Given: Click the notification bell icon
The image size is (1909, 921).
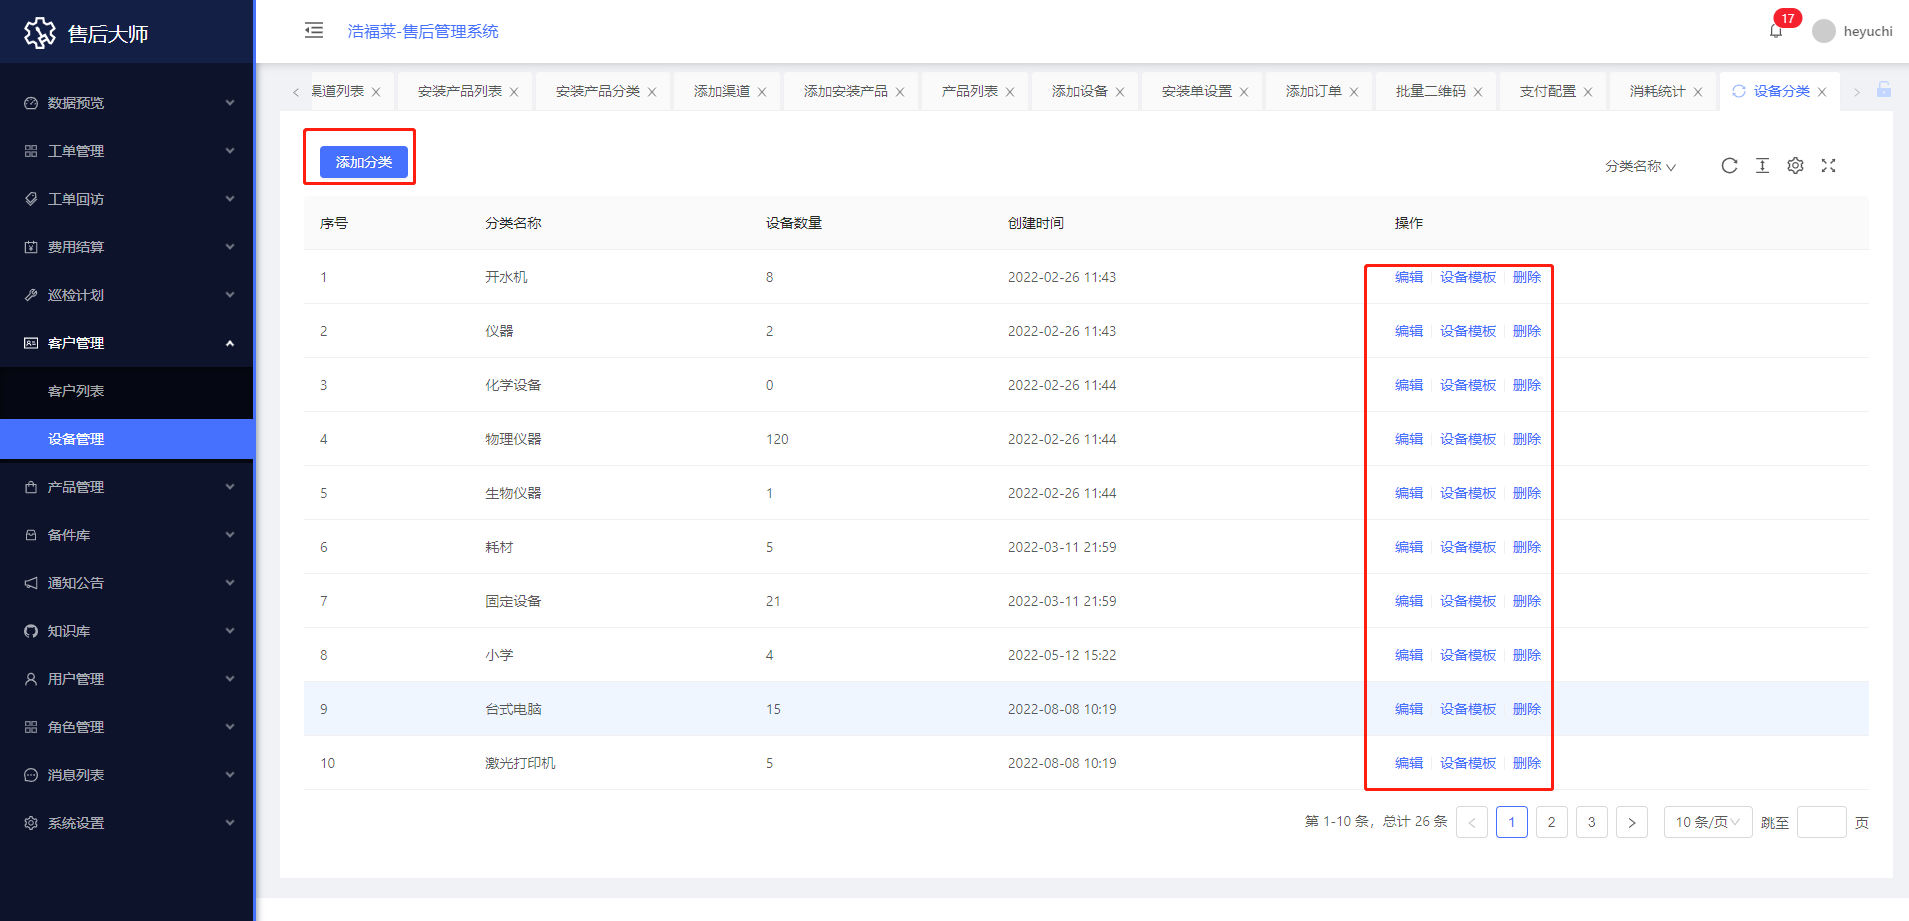Looking at the screenshot, I should (1776, 31).
